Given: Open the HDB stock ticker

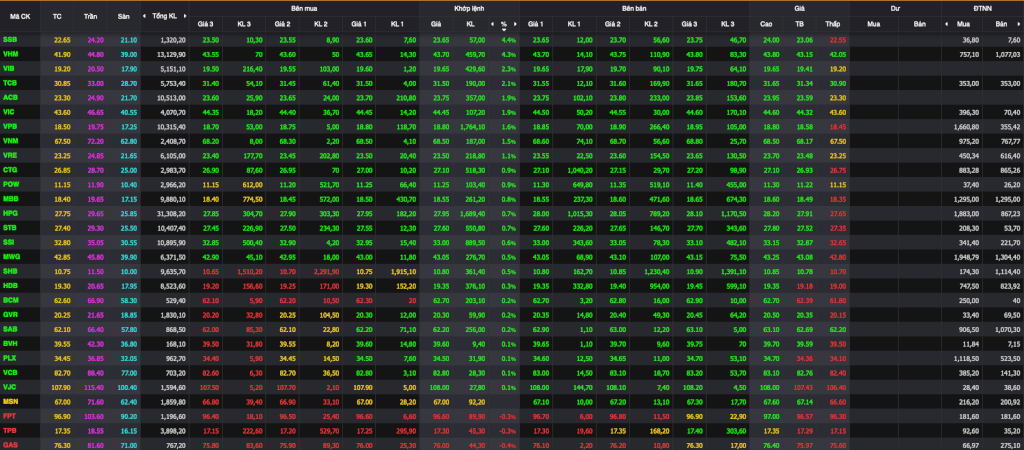Looking at the screenshot, I should [10, 285].
